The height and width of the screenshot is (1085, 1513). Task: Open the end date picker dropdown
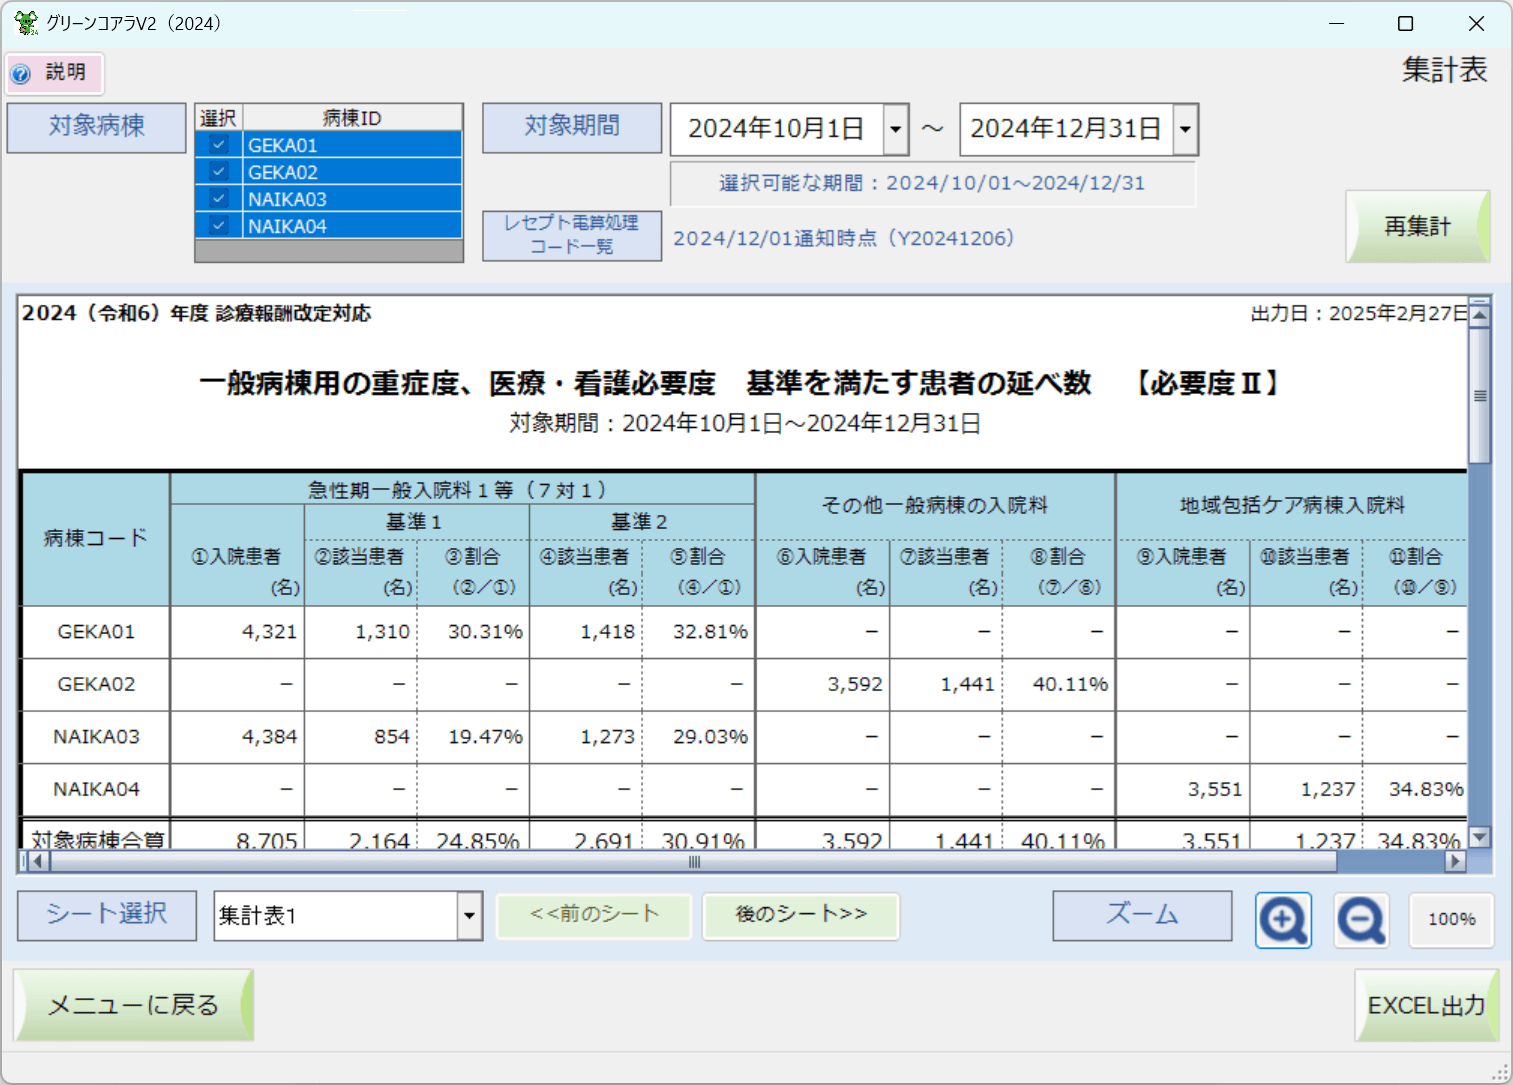pyautogui.click(x=1185, y=130)
